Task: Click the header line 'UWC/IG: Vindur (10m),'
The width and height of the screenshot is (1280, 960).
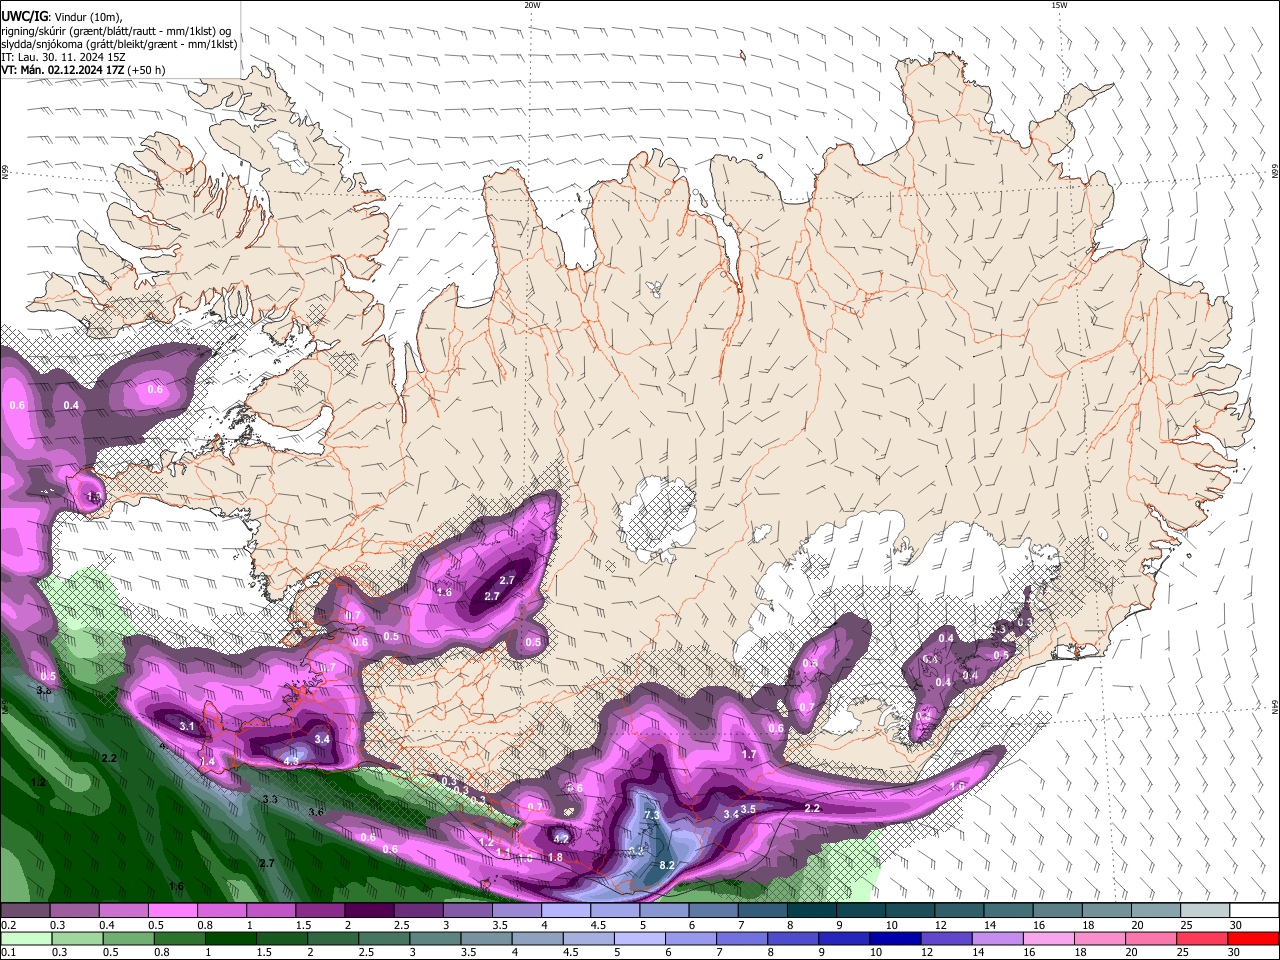Action: pyautogui.click(x=61, y=16)
